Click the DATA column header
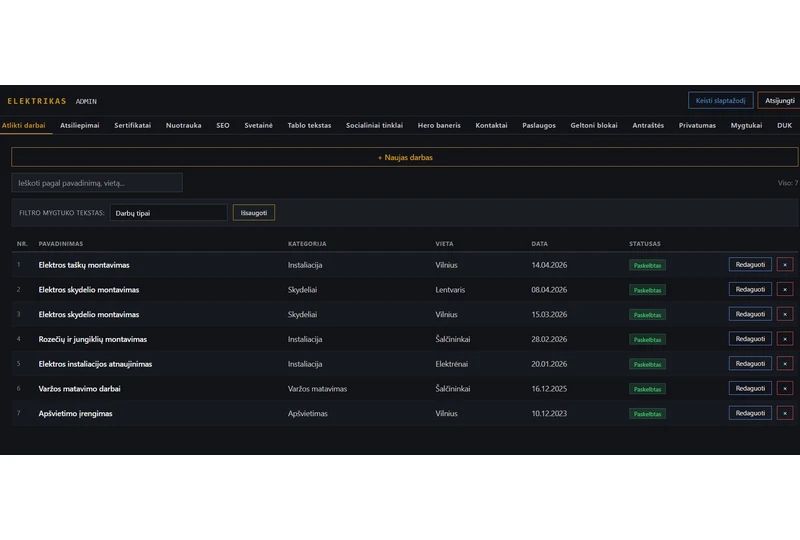The height and width of the screenshot is (540, 800). 539,244
